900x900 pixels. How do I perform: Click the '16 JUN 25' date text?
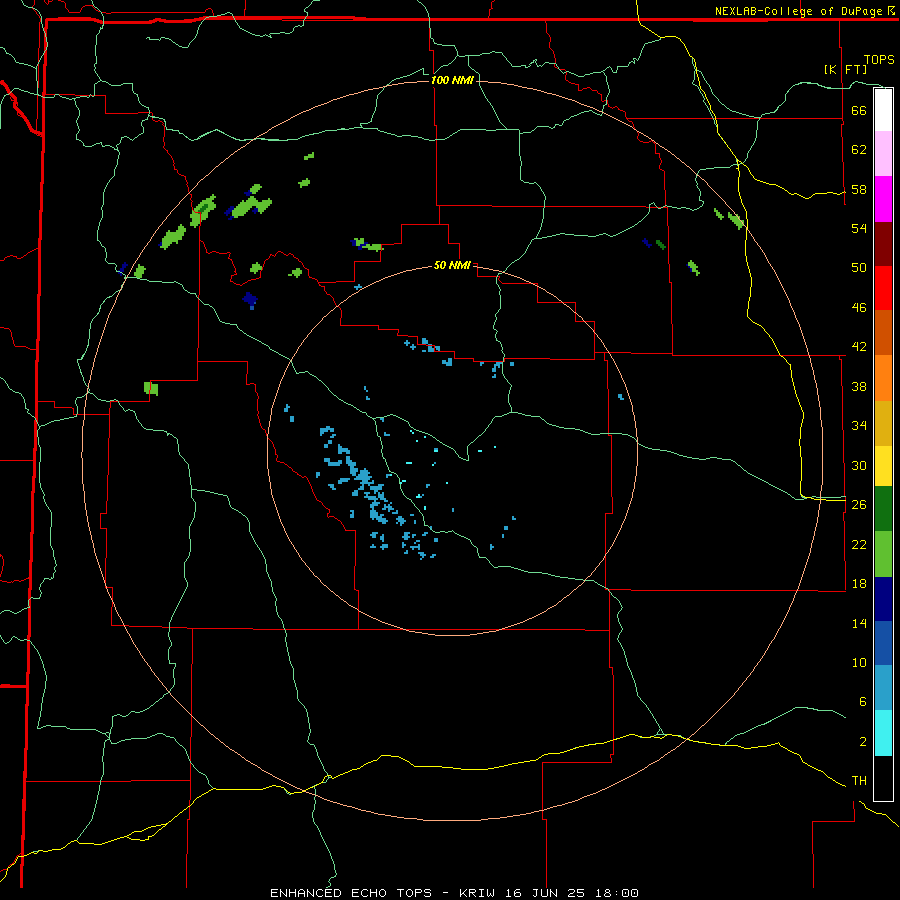[x=545, y=893]
